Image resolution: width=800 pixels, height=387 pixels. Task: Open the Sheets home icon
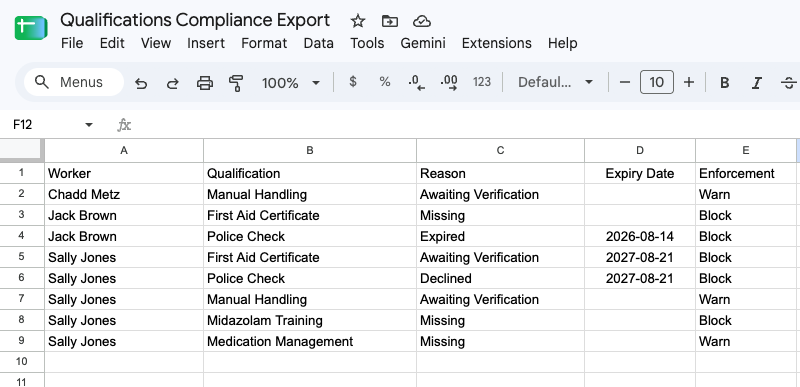click(x=31, y=28)
